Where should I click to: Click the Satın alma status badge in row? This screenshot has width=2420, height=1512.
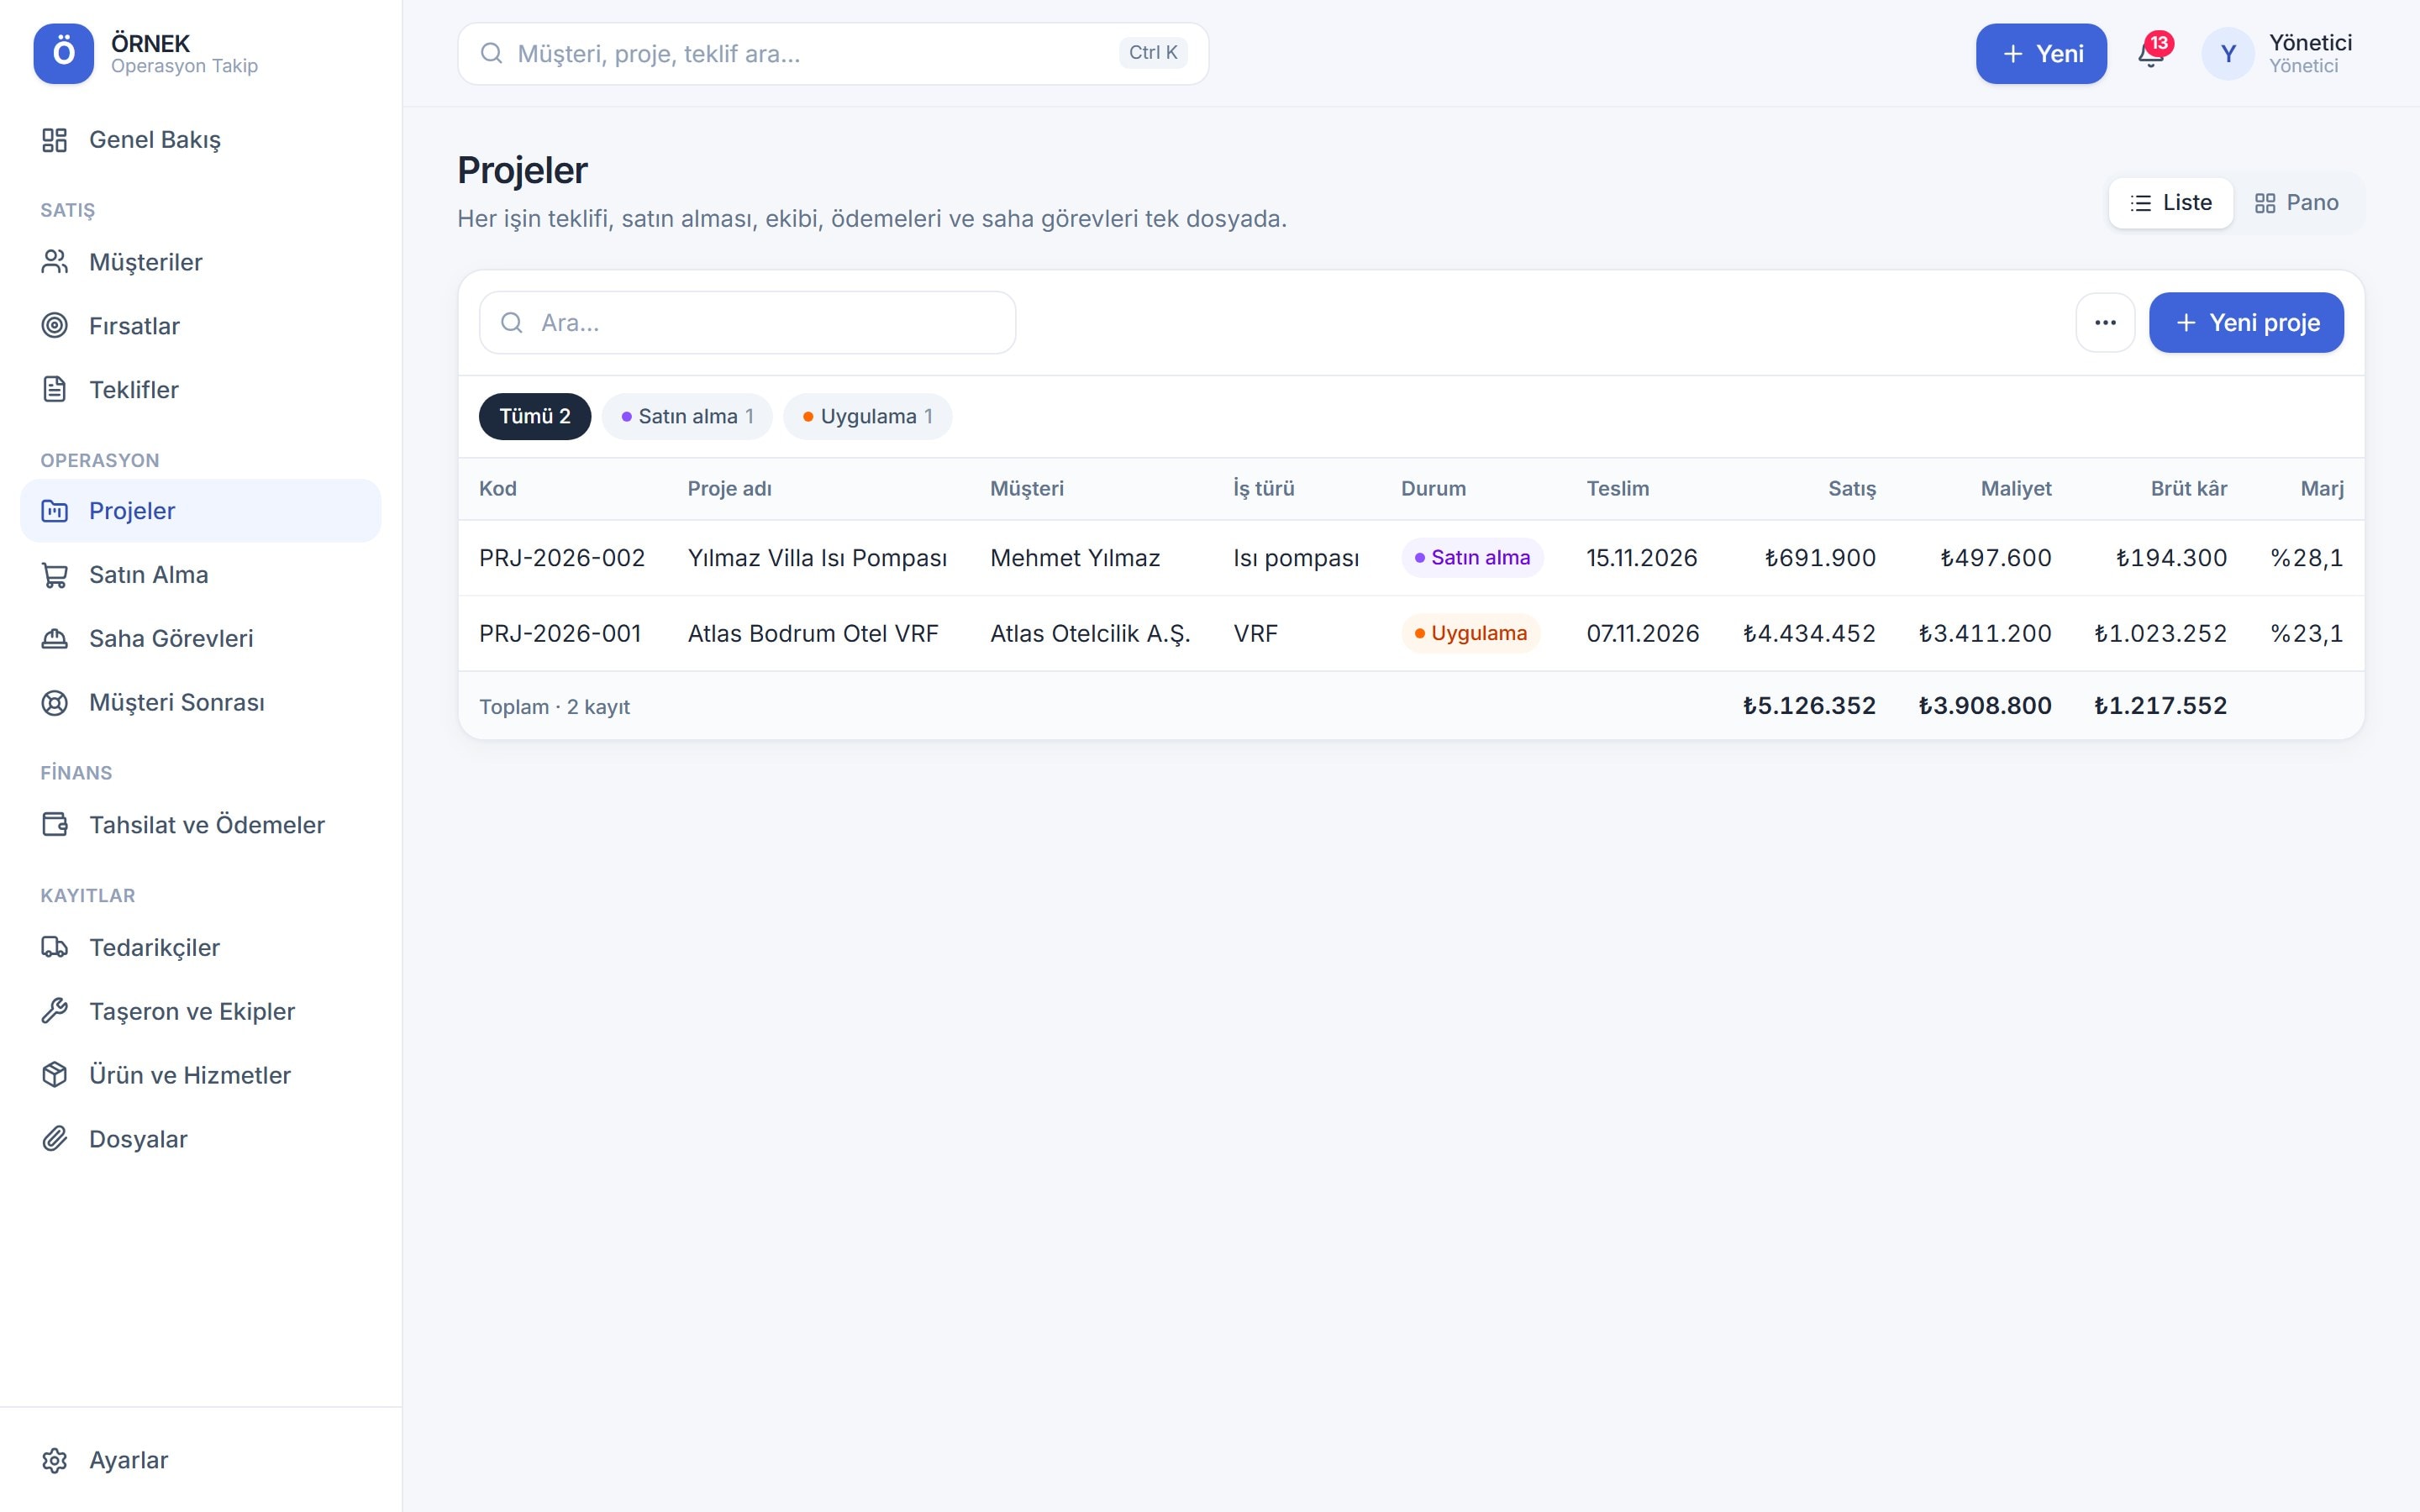1472,558
